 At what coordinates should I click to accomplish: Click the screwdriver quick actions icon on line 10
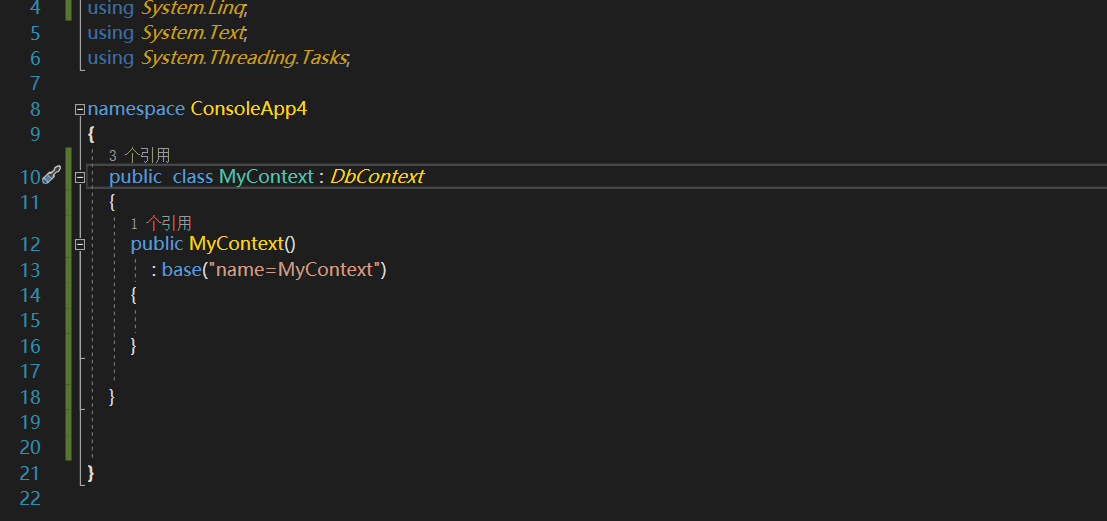tap(52, 175)
